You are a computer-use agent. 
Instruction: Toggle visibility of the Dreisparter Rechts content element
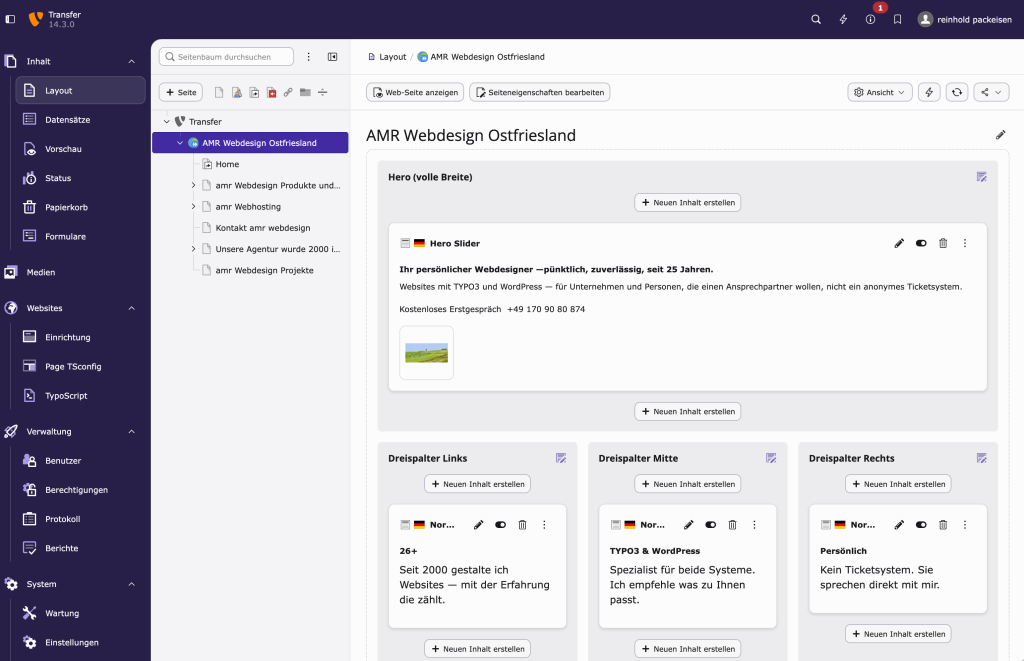tap(921, 524)
